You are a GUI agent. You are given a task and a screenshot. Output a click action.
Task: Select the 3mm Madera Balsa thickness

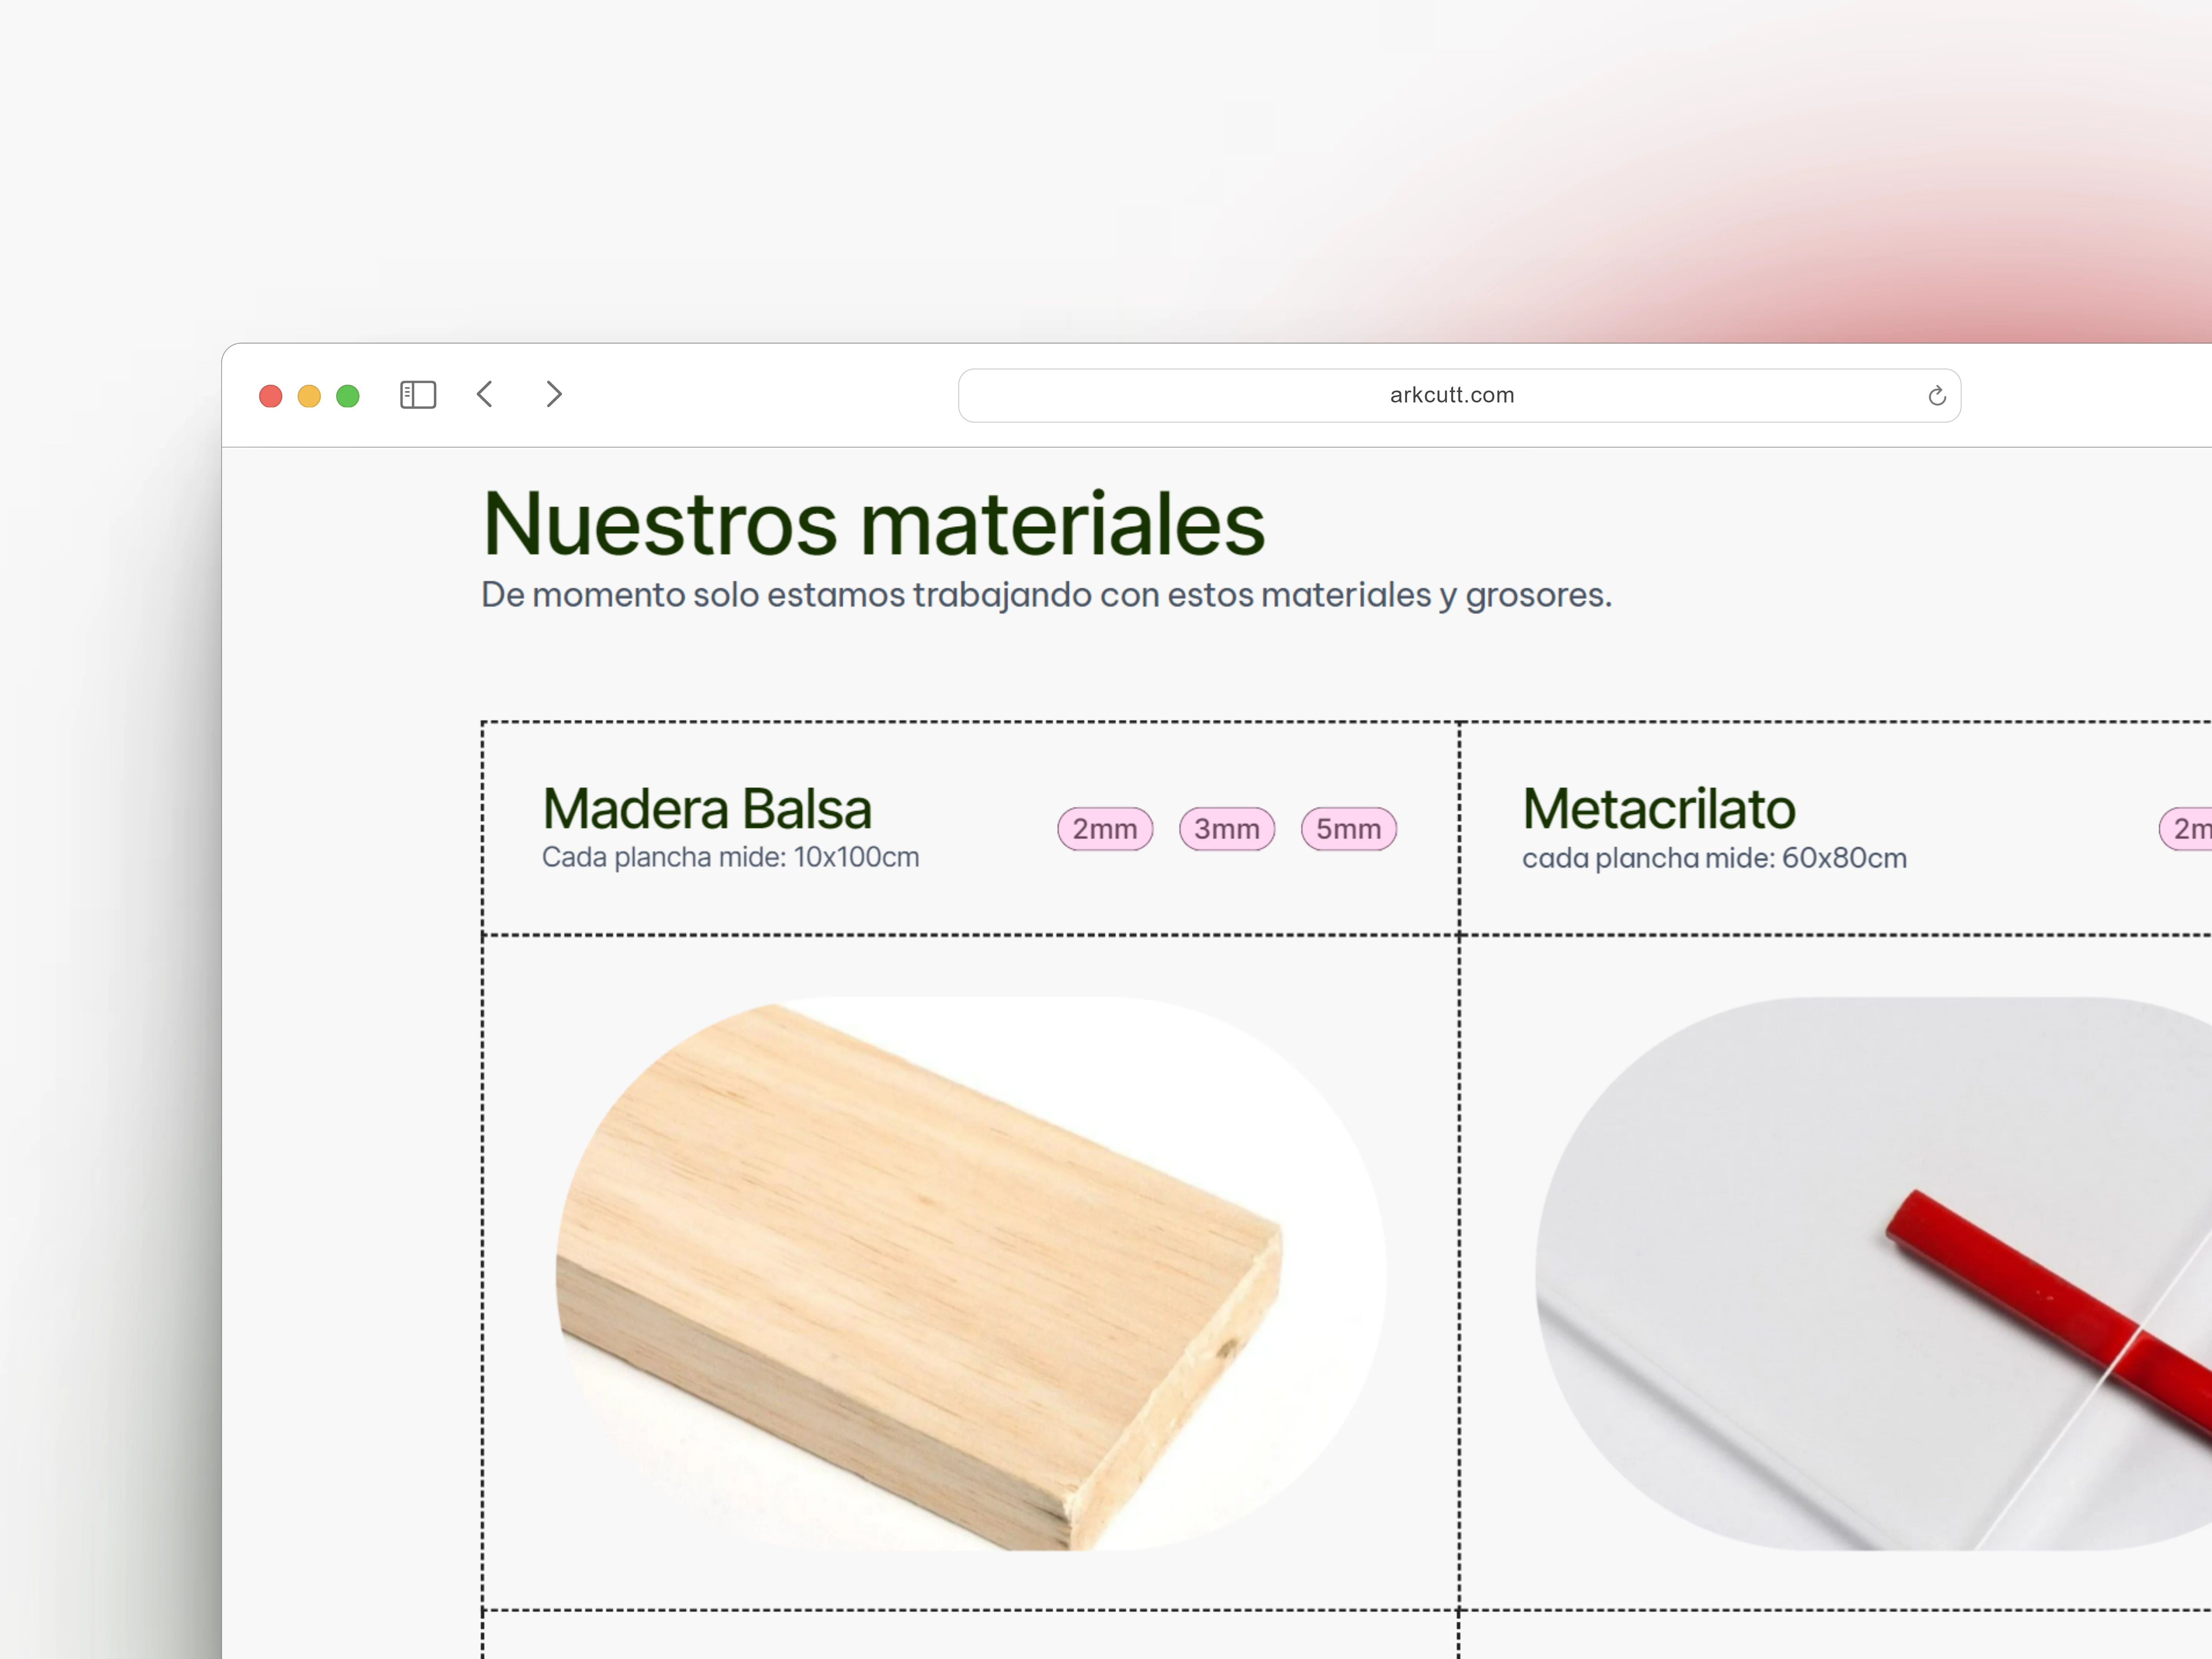pyautogui.click(x=1227, y=829)
